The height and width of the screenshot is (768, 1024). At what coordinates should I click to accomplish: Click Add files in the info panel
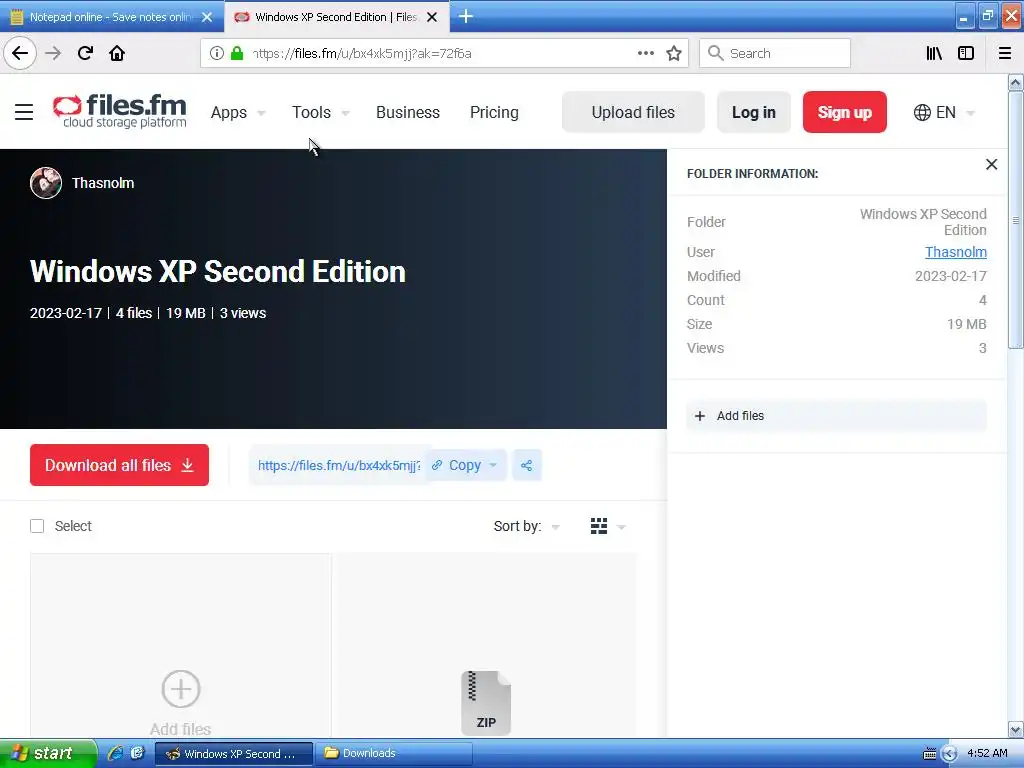click(x=836, y=416)
